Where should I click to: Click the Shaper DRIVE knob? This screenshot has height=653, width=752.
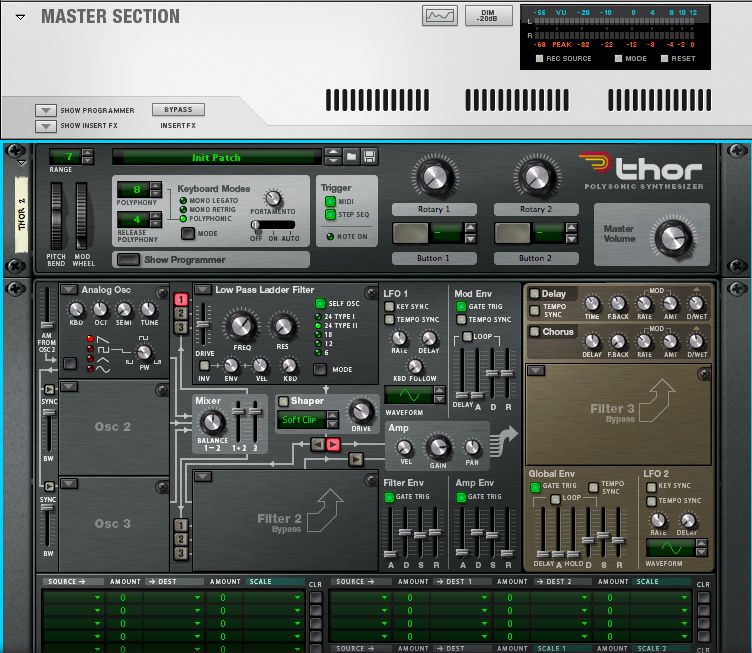361,411
